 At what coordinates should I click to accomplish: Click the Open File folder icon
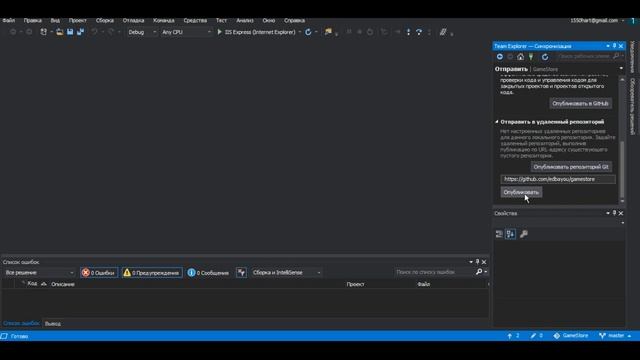60,32
